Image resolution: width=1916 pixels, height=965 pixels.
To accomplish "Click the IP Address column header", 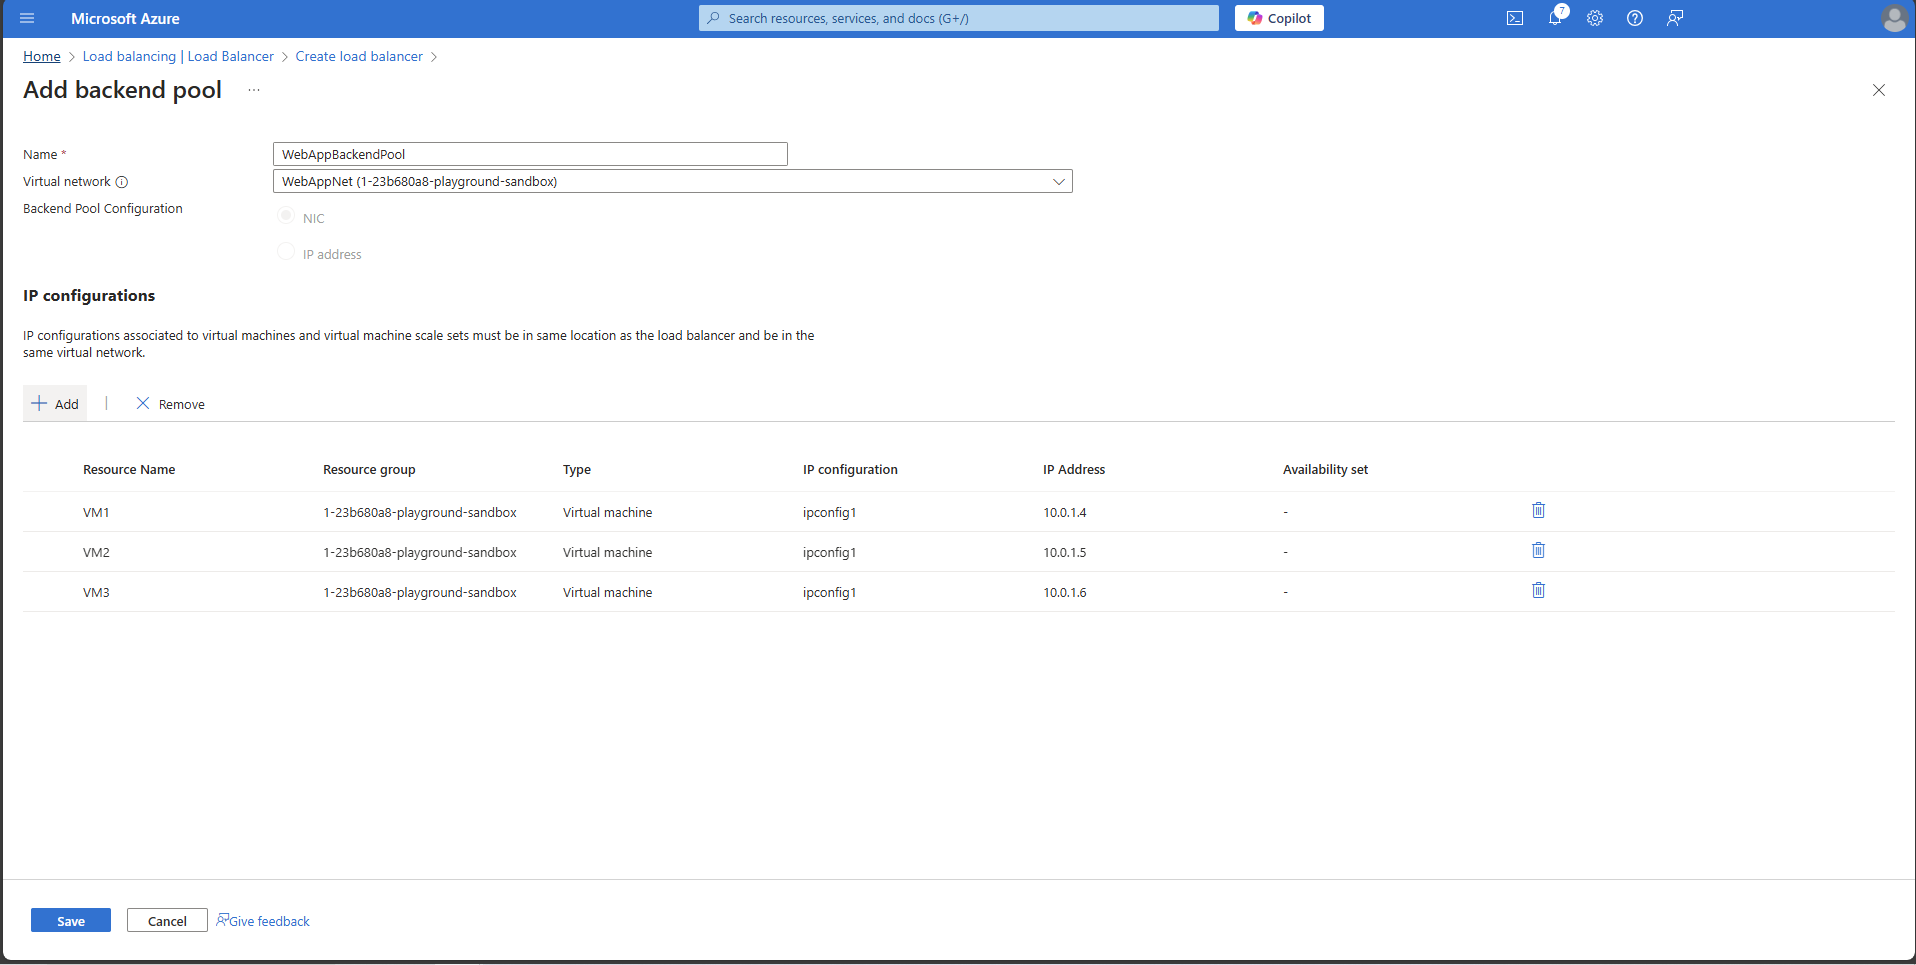I will pyautogui.click(x=1074, y=470).
